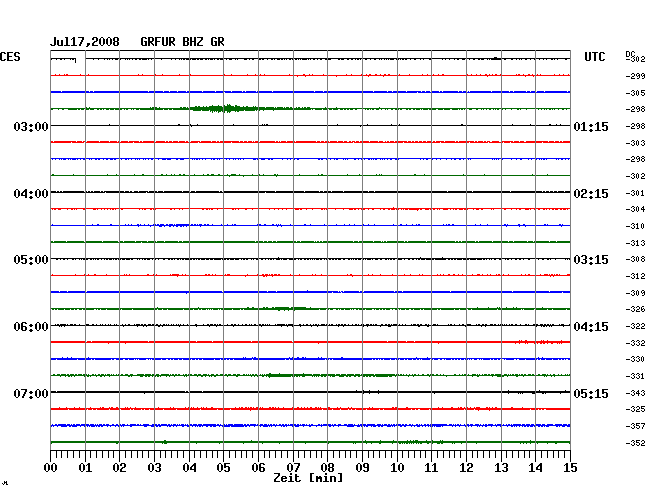Click minute label 12 on time axis
This screenshot has height=494, width=650.
(466, 468)
